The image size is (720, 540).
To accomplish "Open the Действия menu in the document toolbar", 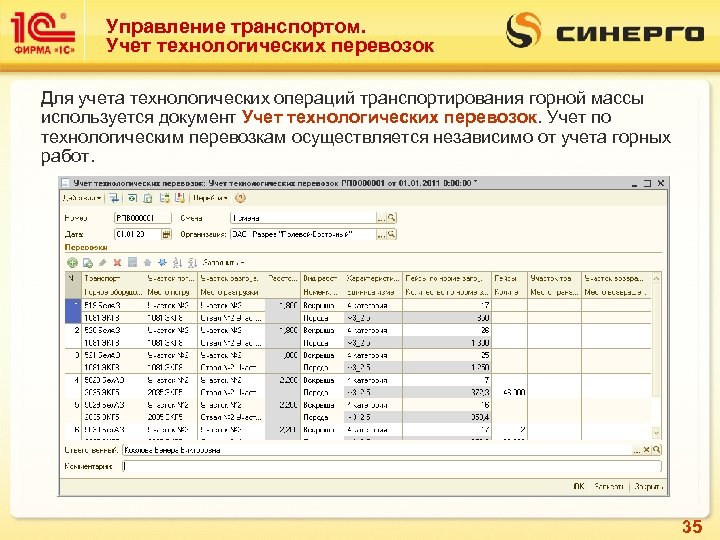I will pos(82,198).
